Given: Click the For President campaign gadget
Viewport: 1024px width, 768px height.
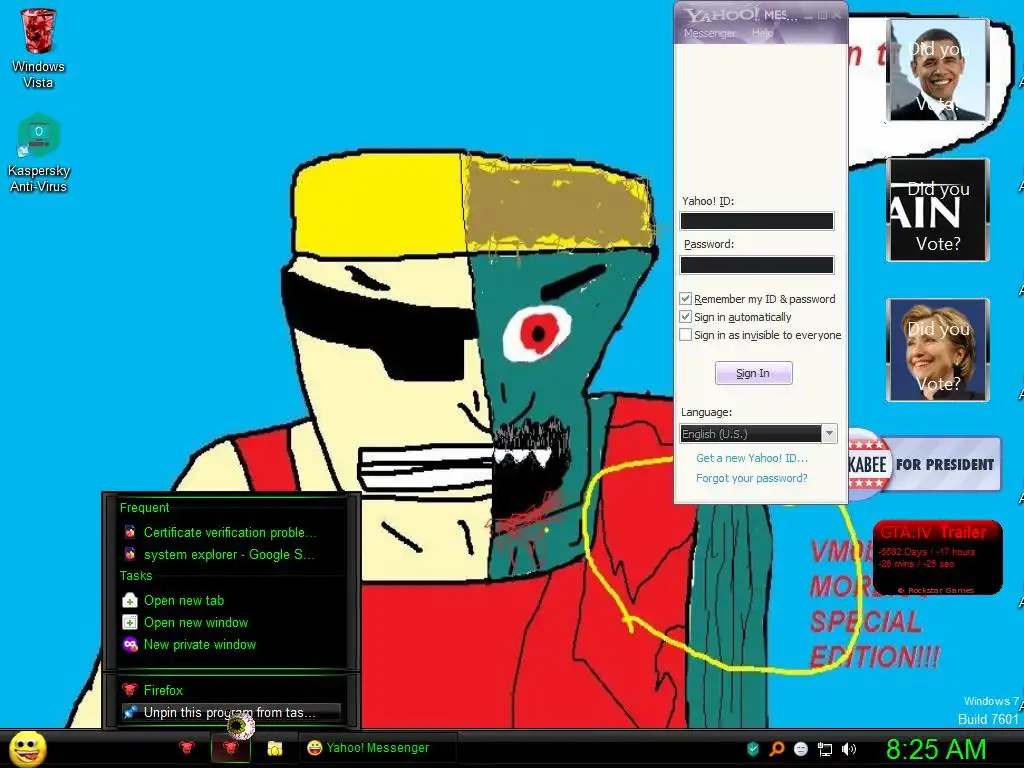Looking at the screenshot, I should tap(925, 464).
